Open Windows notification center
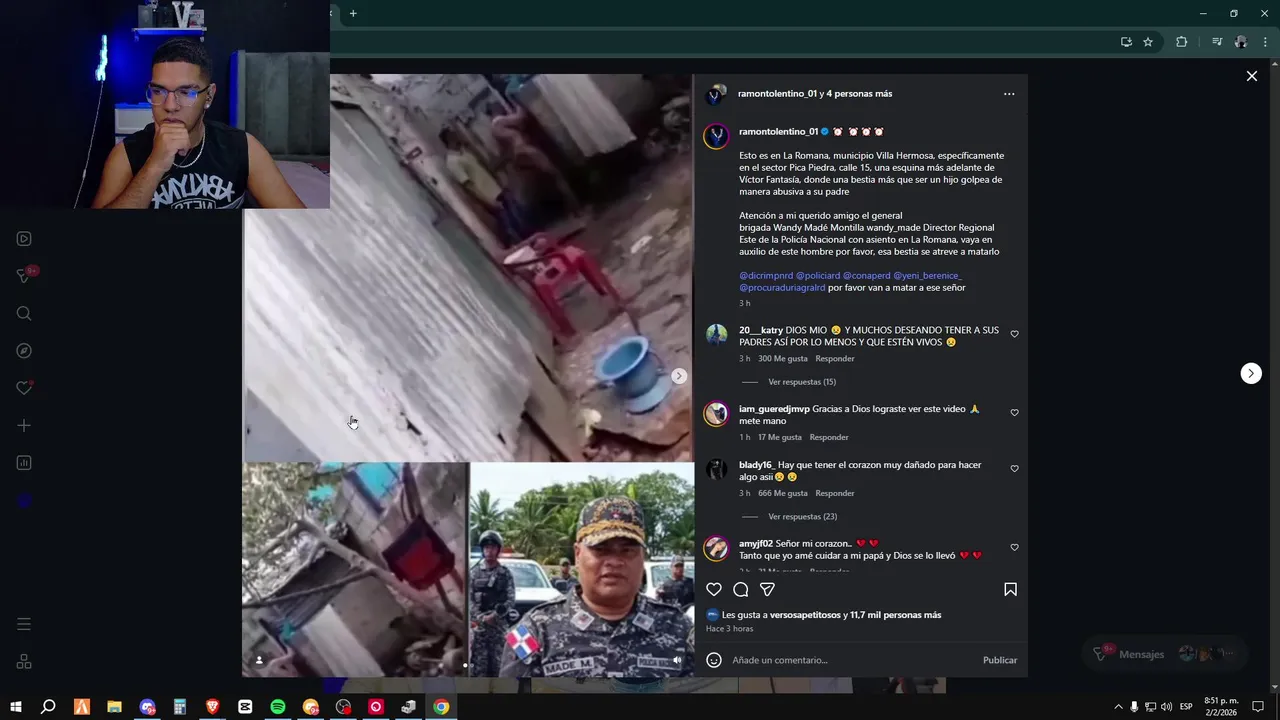This screenshot has width=1280, height=720. tap(1259, 707)
